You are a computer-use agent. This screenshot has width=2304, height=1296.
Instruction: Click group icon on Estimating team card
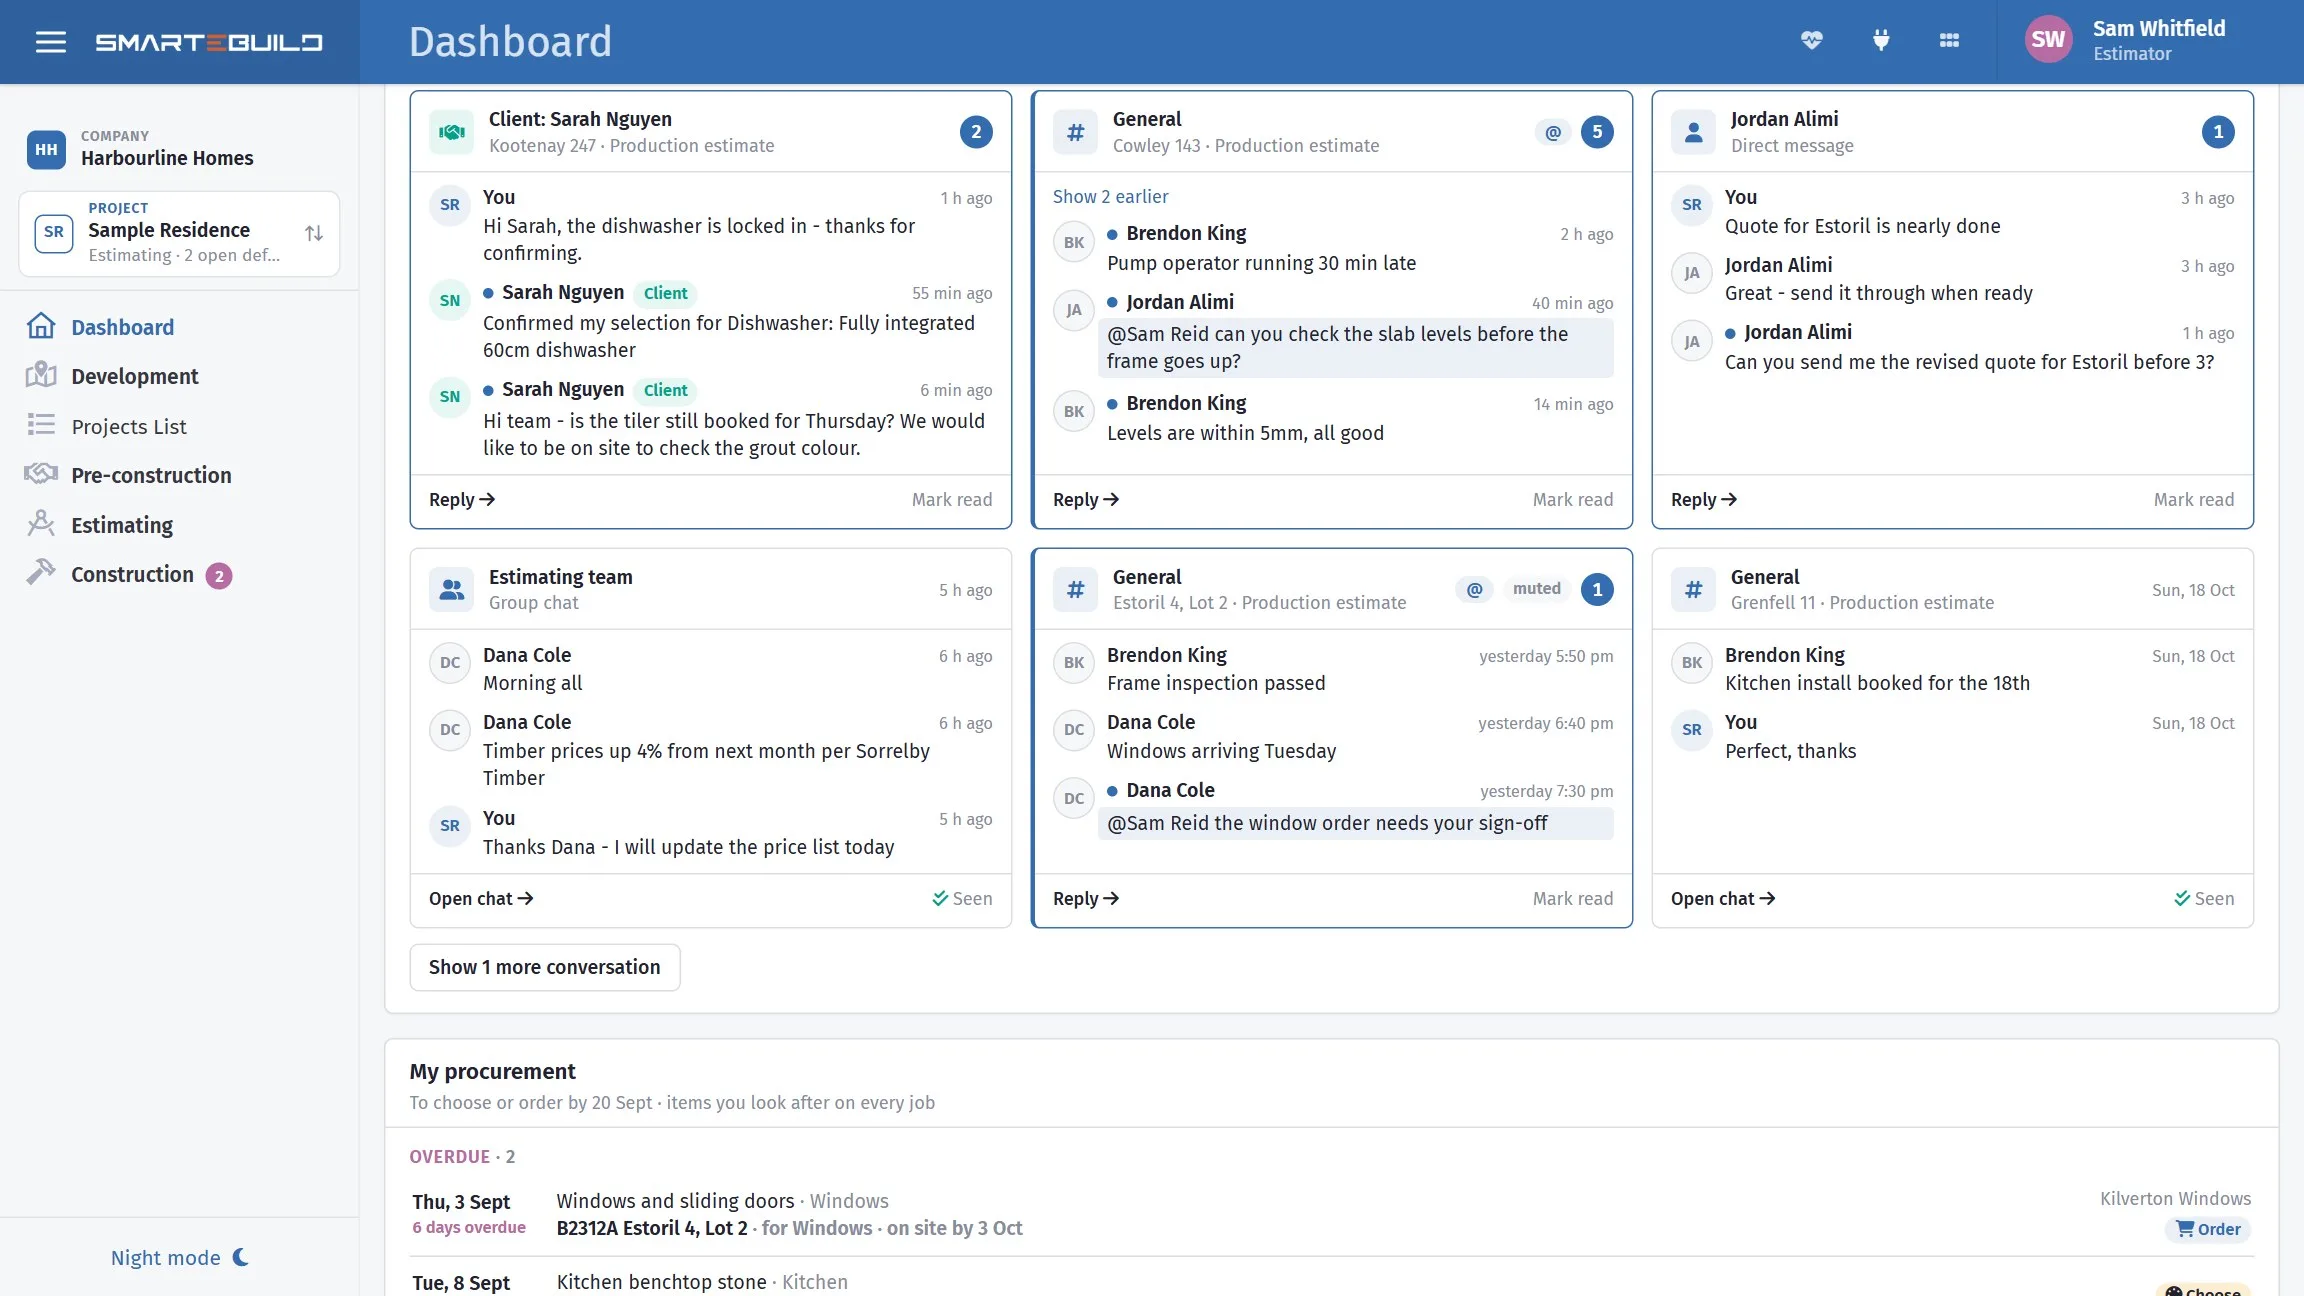(x=452, y=590)
